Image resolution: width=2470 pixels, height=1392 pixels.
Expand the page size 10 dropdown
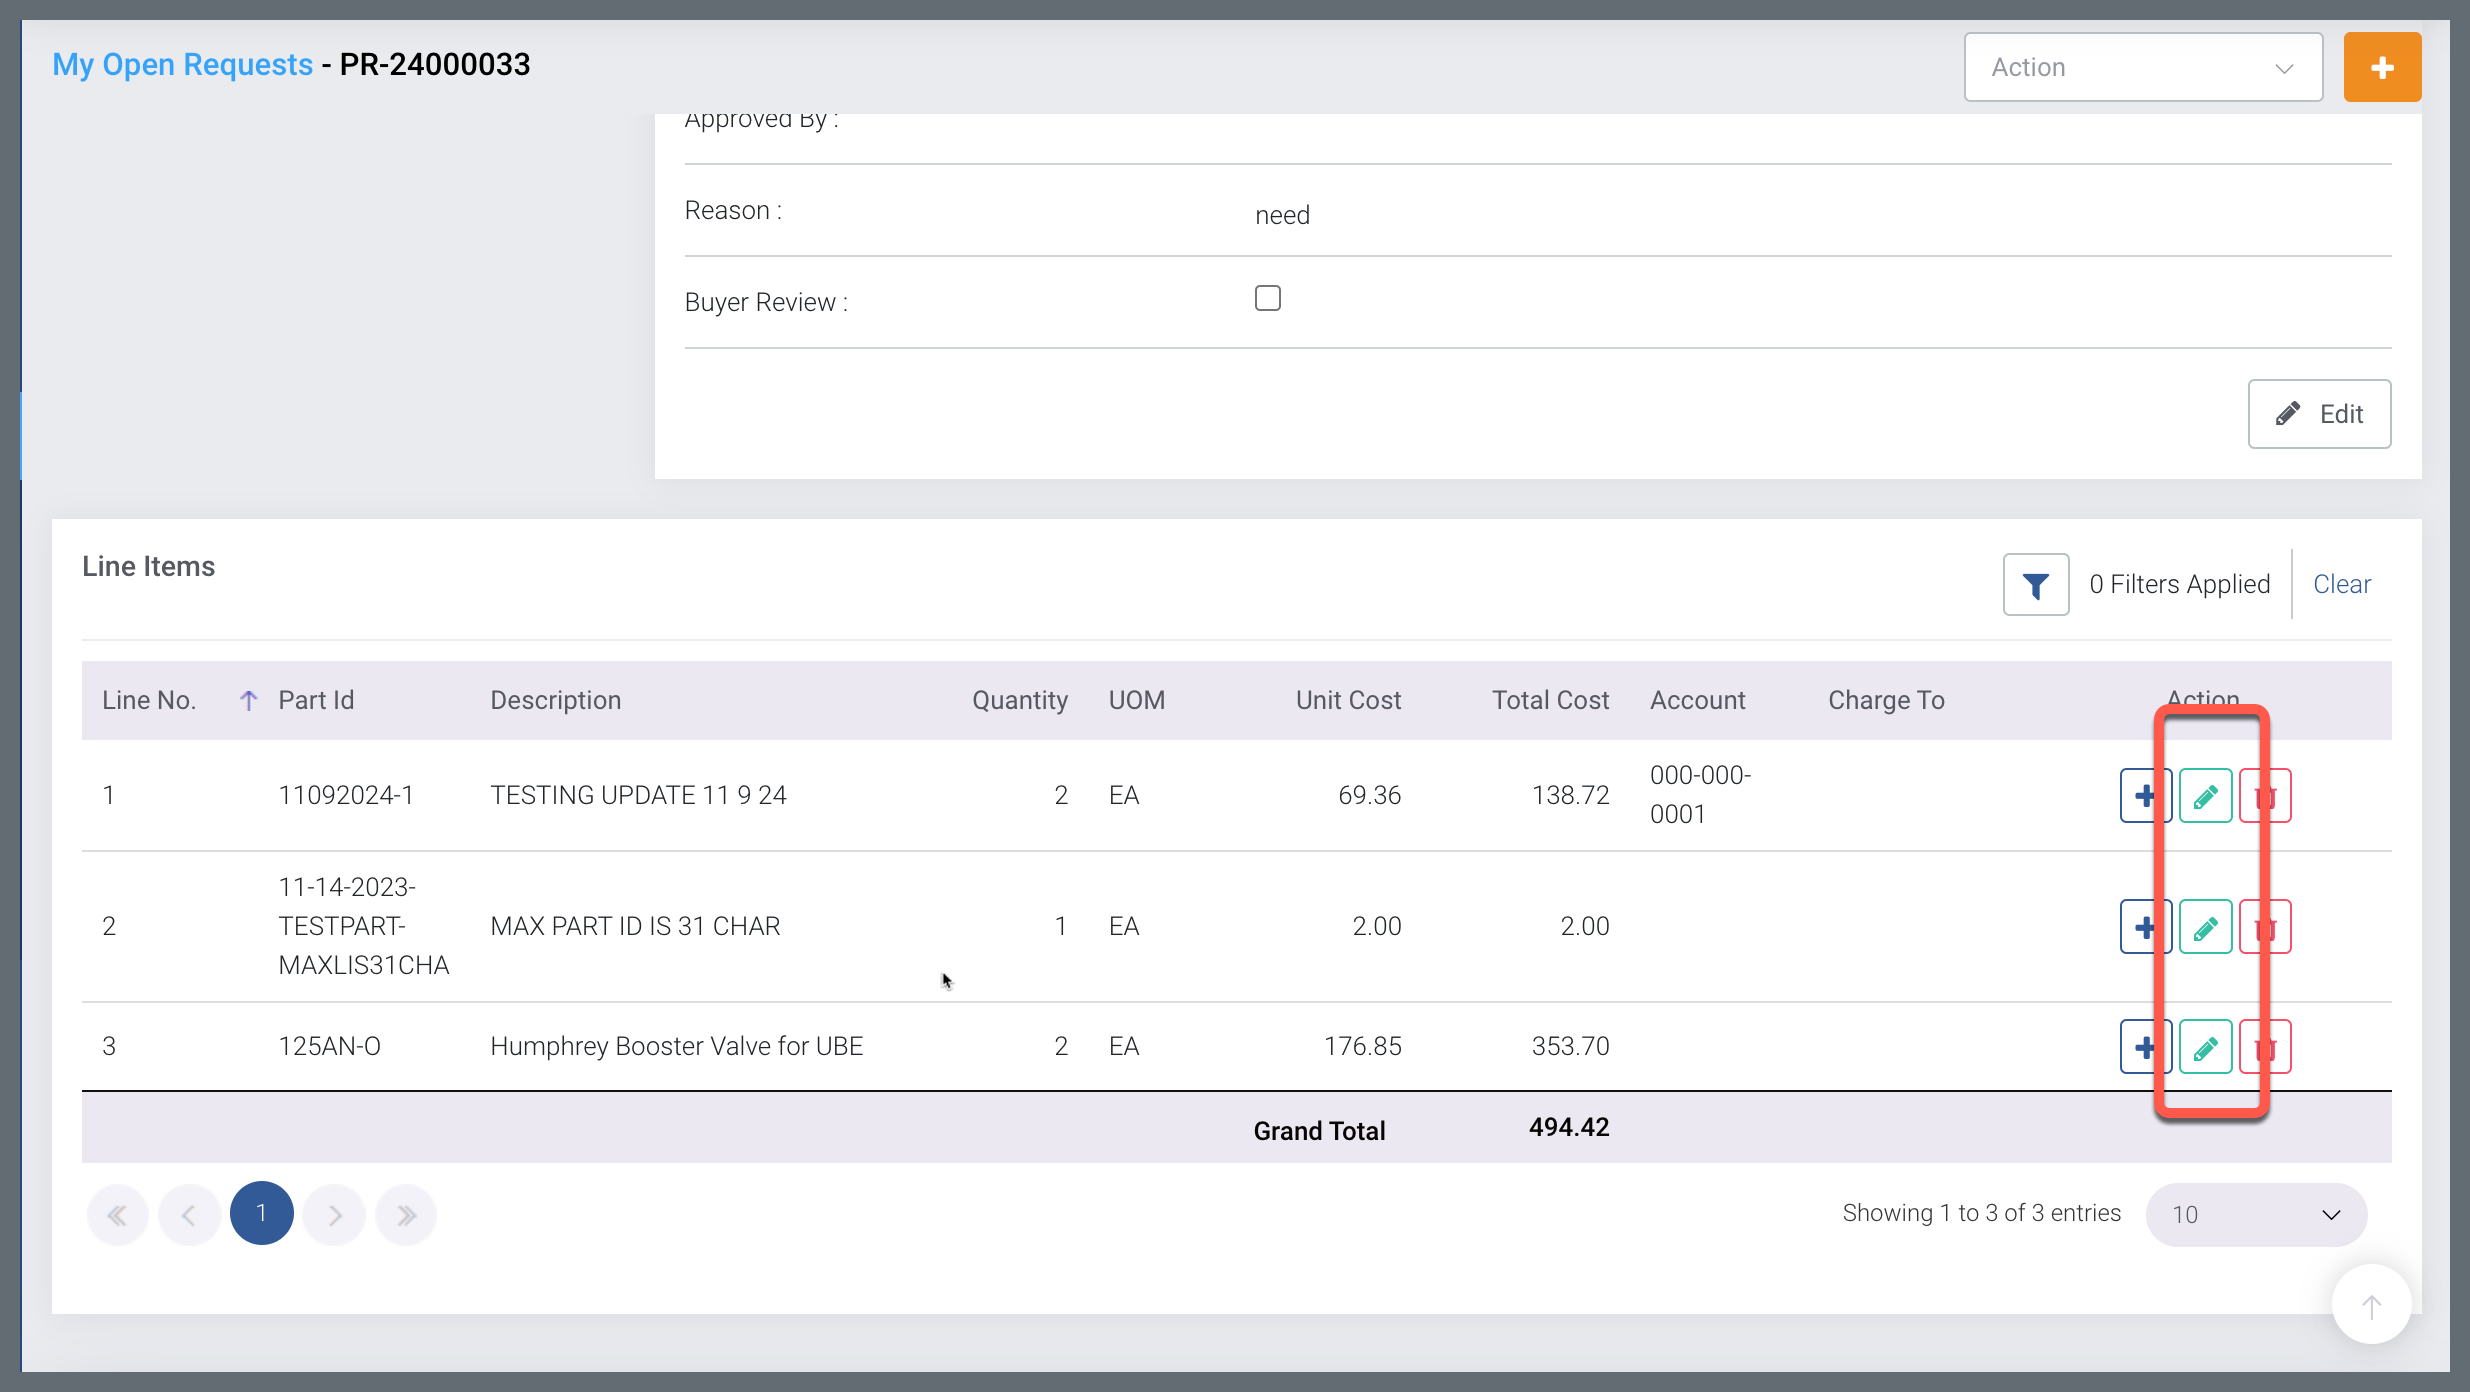2255,1214
